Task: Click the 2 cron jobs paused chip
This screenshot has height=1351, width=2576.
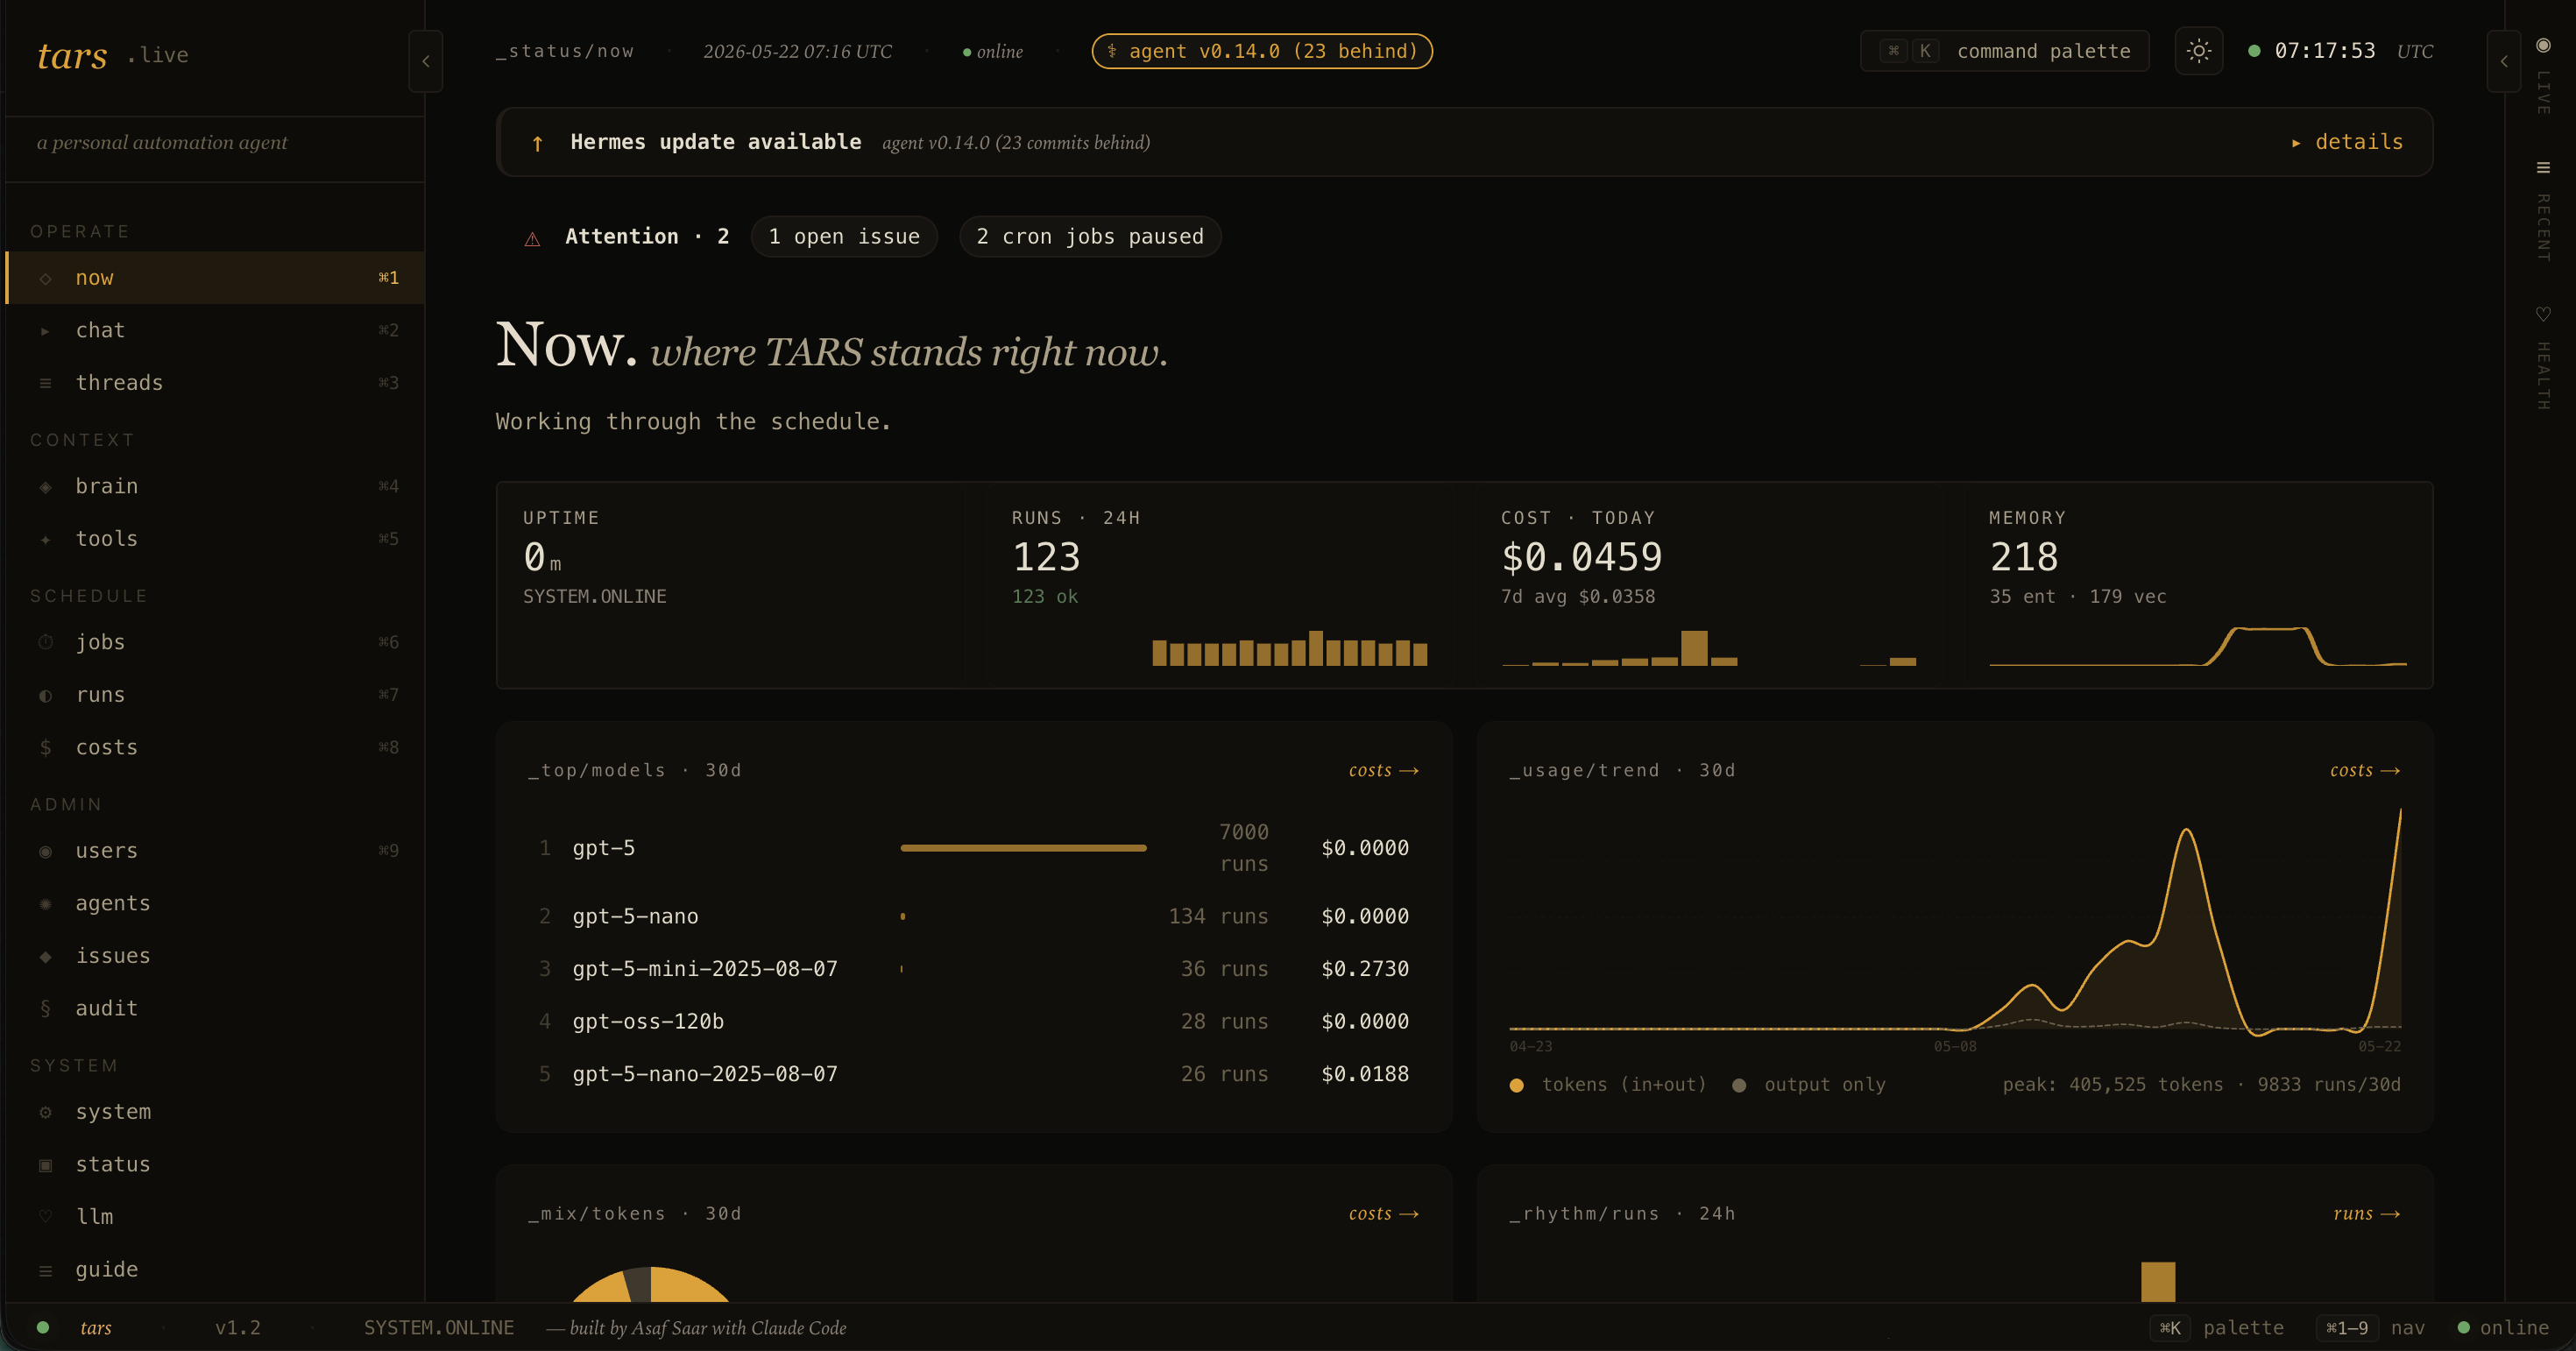Action: tap(1090, 237)
